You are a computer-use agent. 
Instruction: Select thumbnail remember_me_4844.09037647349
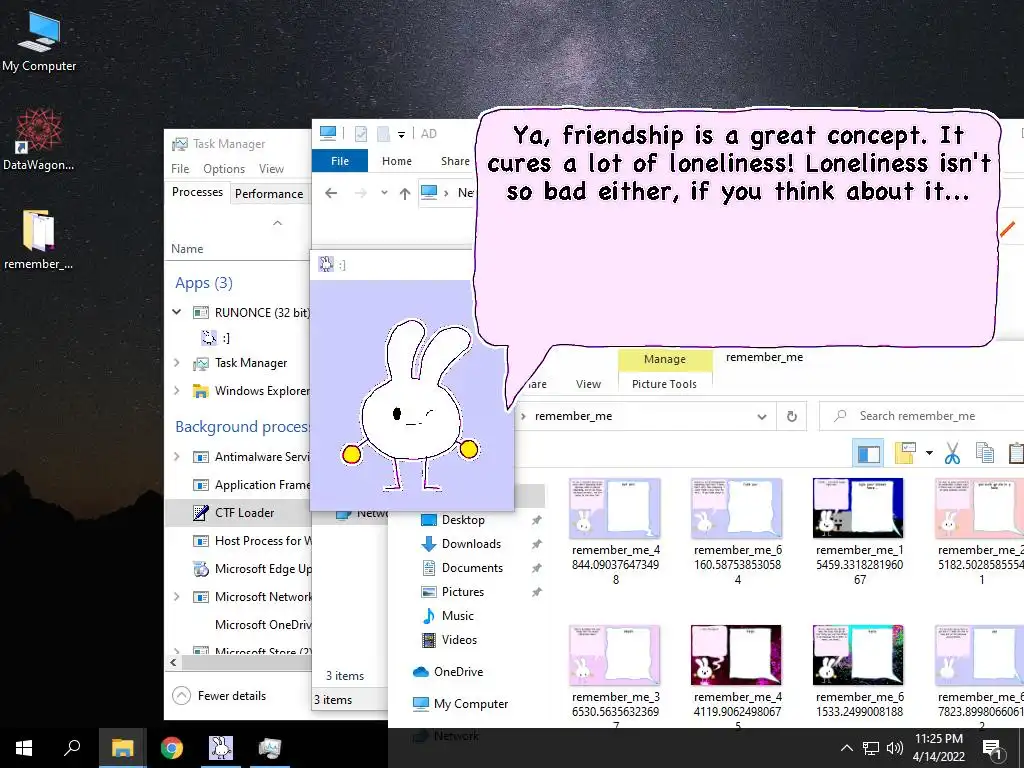[x=615, y=530]
